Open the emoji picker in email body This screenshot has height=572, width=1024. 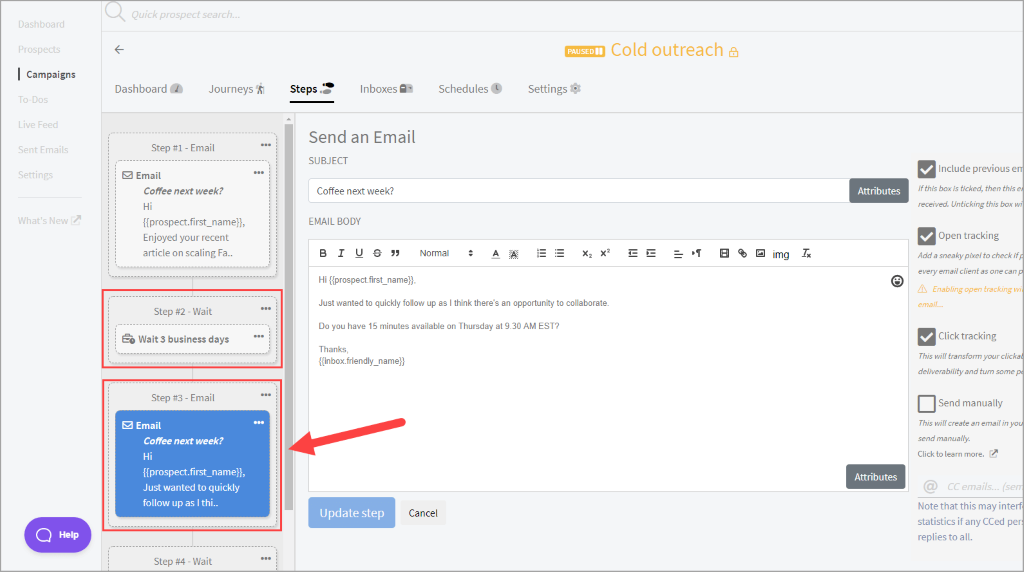coord(897,281)
